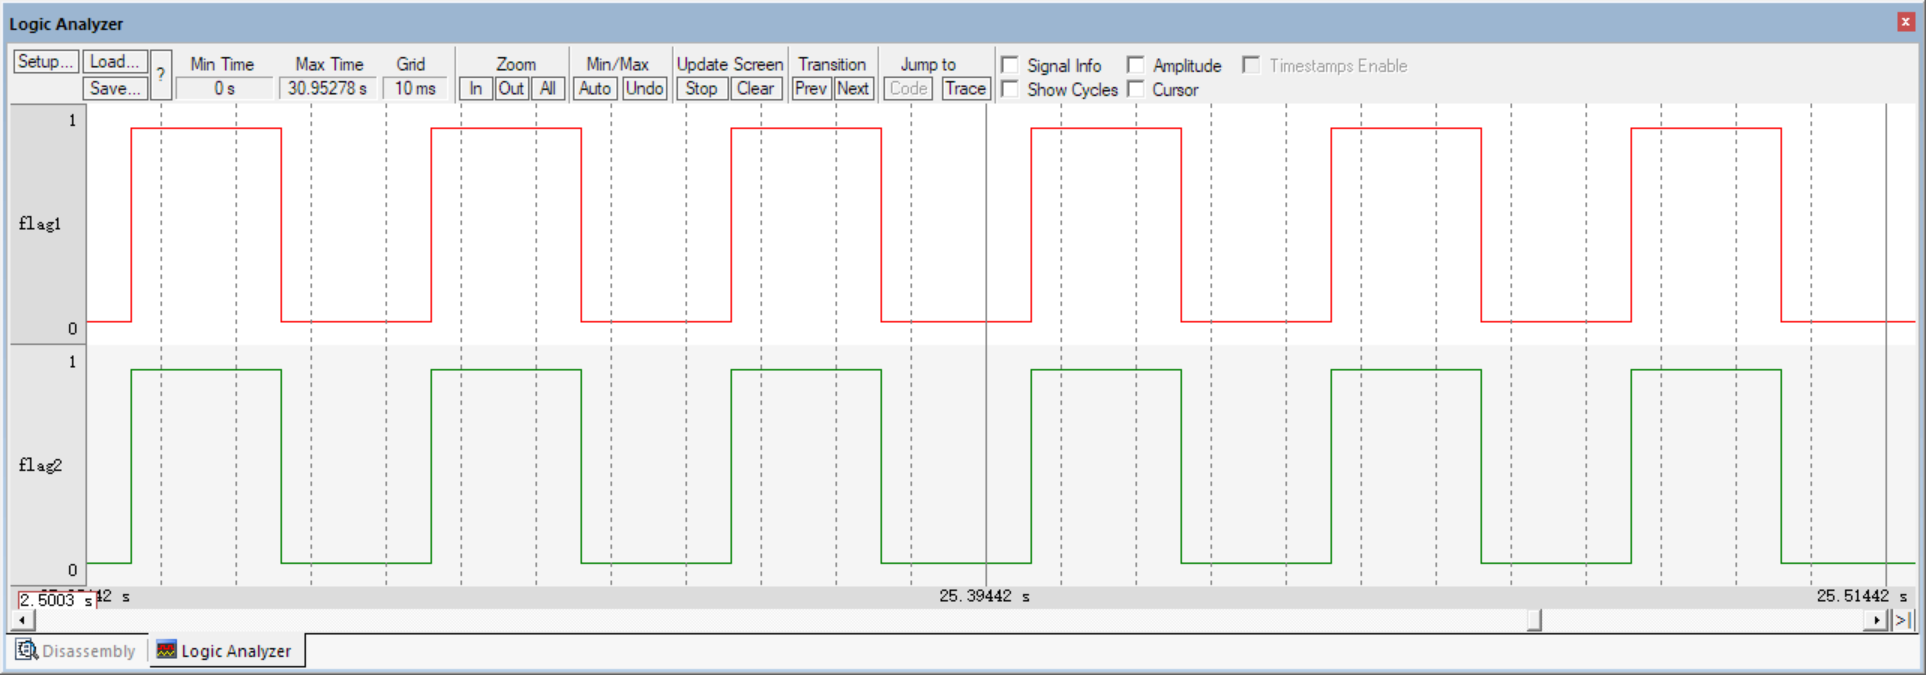
Task: Click the 2.5003 s time box
Action: 56,600
